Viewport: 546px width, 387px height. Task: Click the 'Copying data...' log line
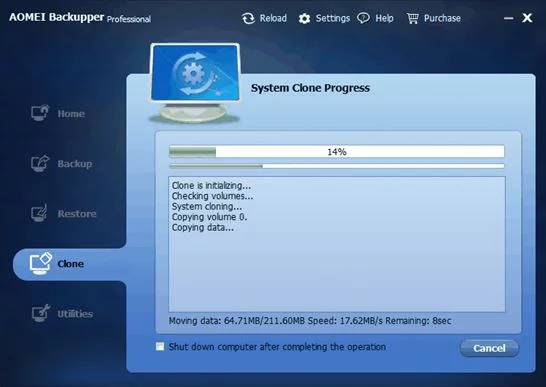pyautogui.click(x=203, y=227)
